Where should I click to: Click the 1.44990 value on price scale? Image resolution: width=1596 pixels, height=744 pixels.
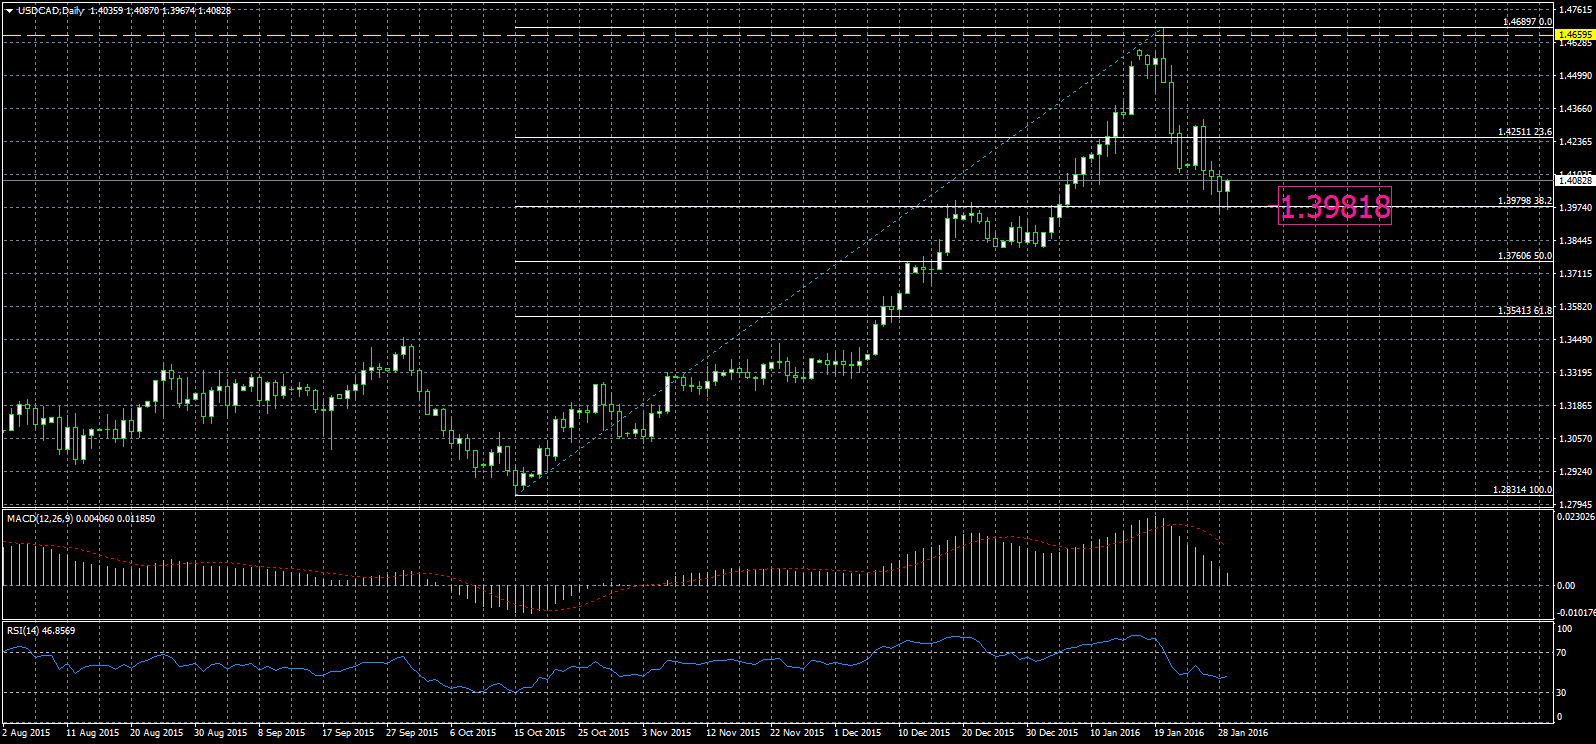coord(1575,76)
